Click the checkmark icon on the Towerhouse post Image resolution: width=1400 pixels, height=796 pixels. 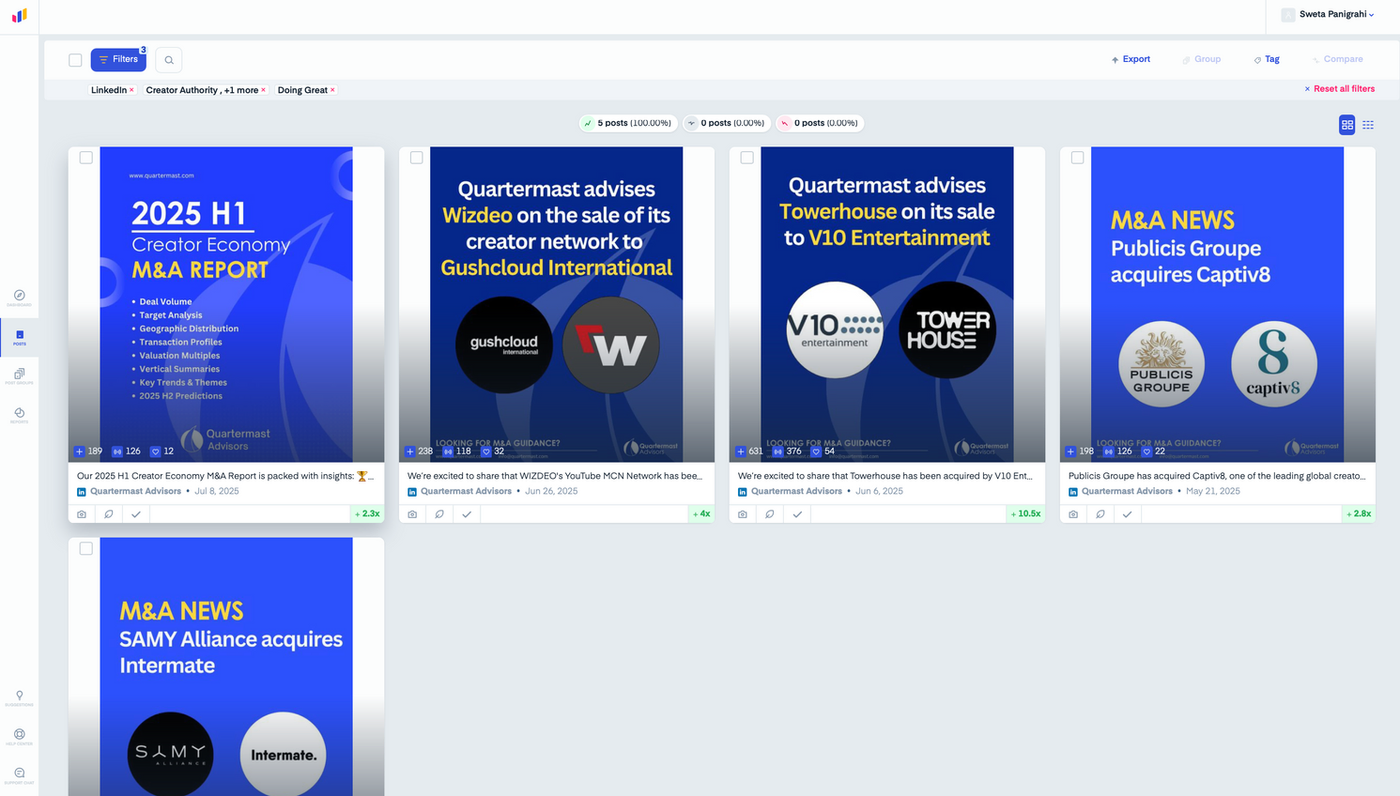(797, 514)
